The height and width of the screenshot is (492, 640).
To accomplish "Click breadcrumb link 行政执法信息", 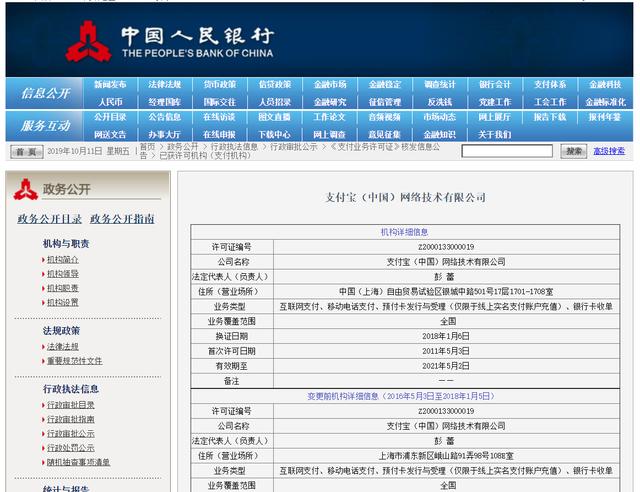I will point(234,147).
